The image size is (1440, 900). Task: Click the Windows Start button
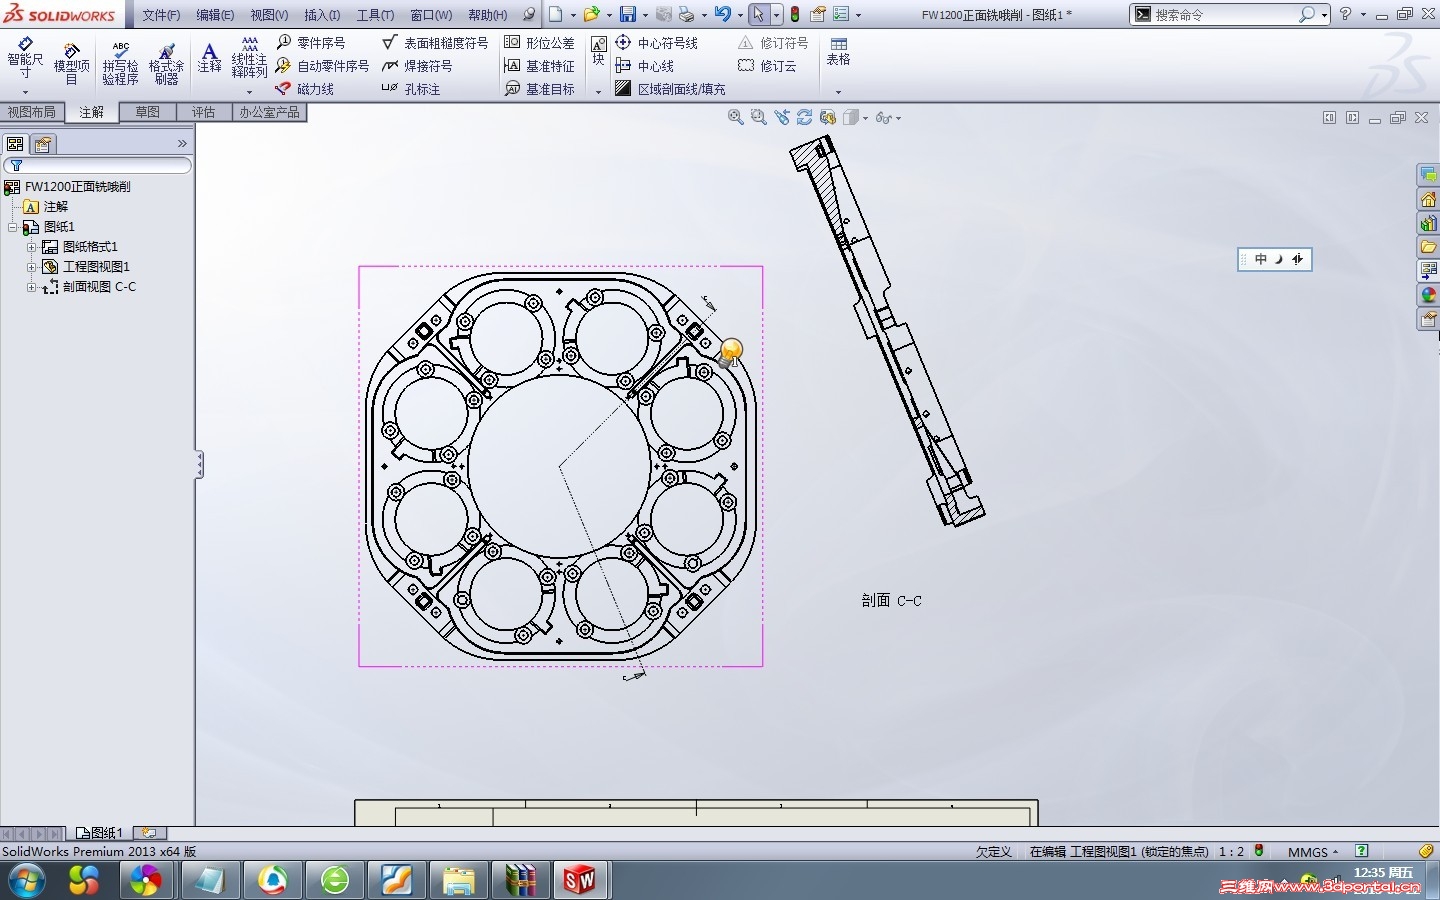coord(26,880)
